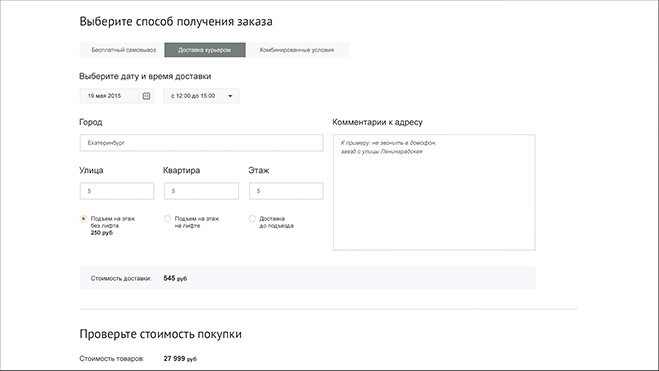Select radio "Доставка до подъезда"
The height and width of the screenshot is (371, 659).
[x=252, y=218]
